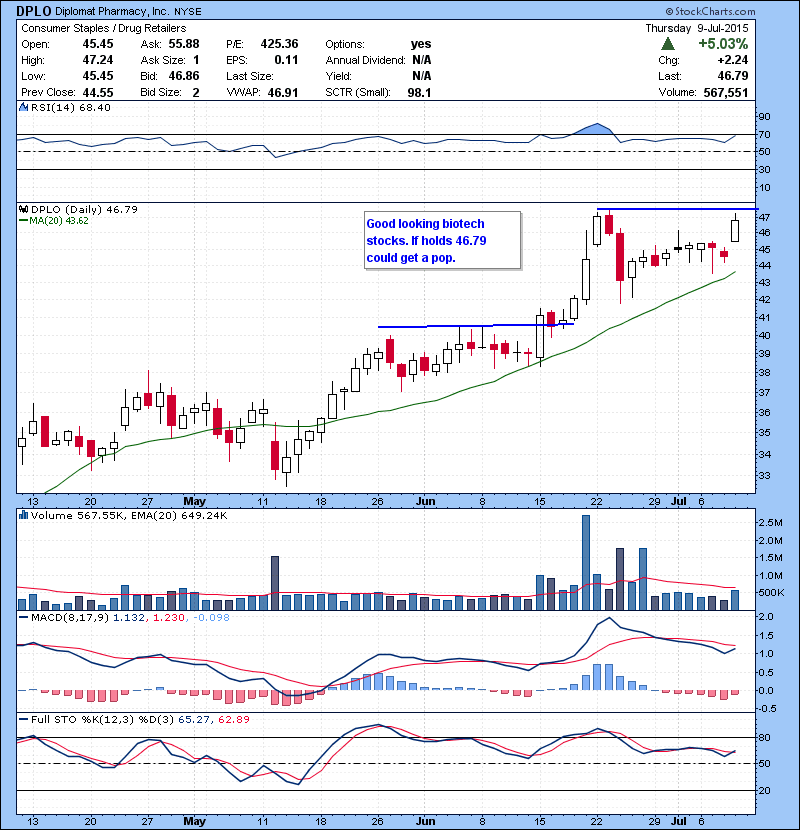Click the Options value 'yes'
This screenshot has width=800, height=830.
[x=421, y=44]
